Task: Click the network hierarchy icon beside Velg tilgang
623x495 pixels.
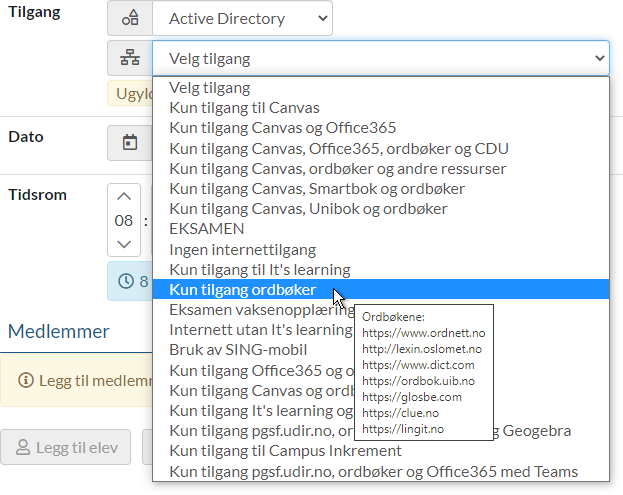Action: pyautogui.click(x=130, y=59)
